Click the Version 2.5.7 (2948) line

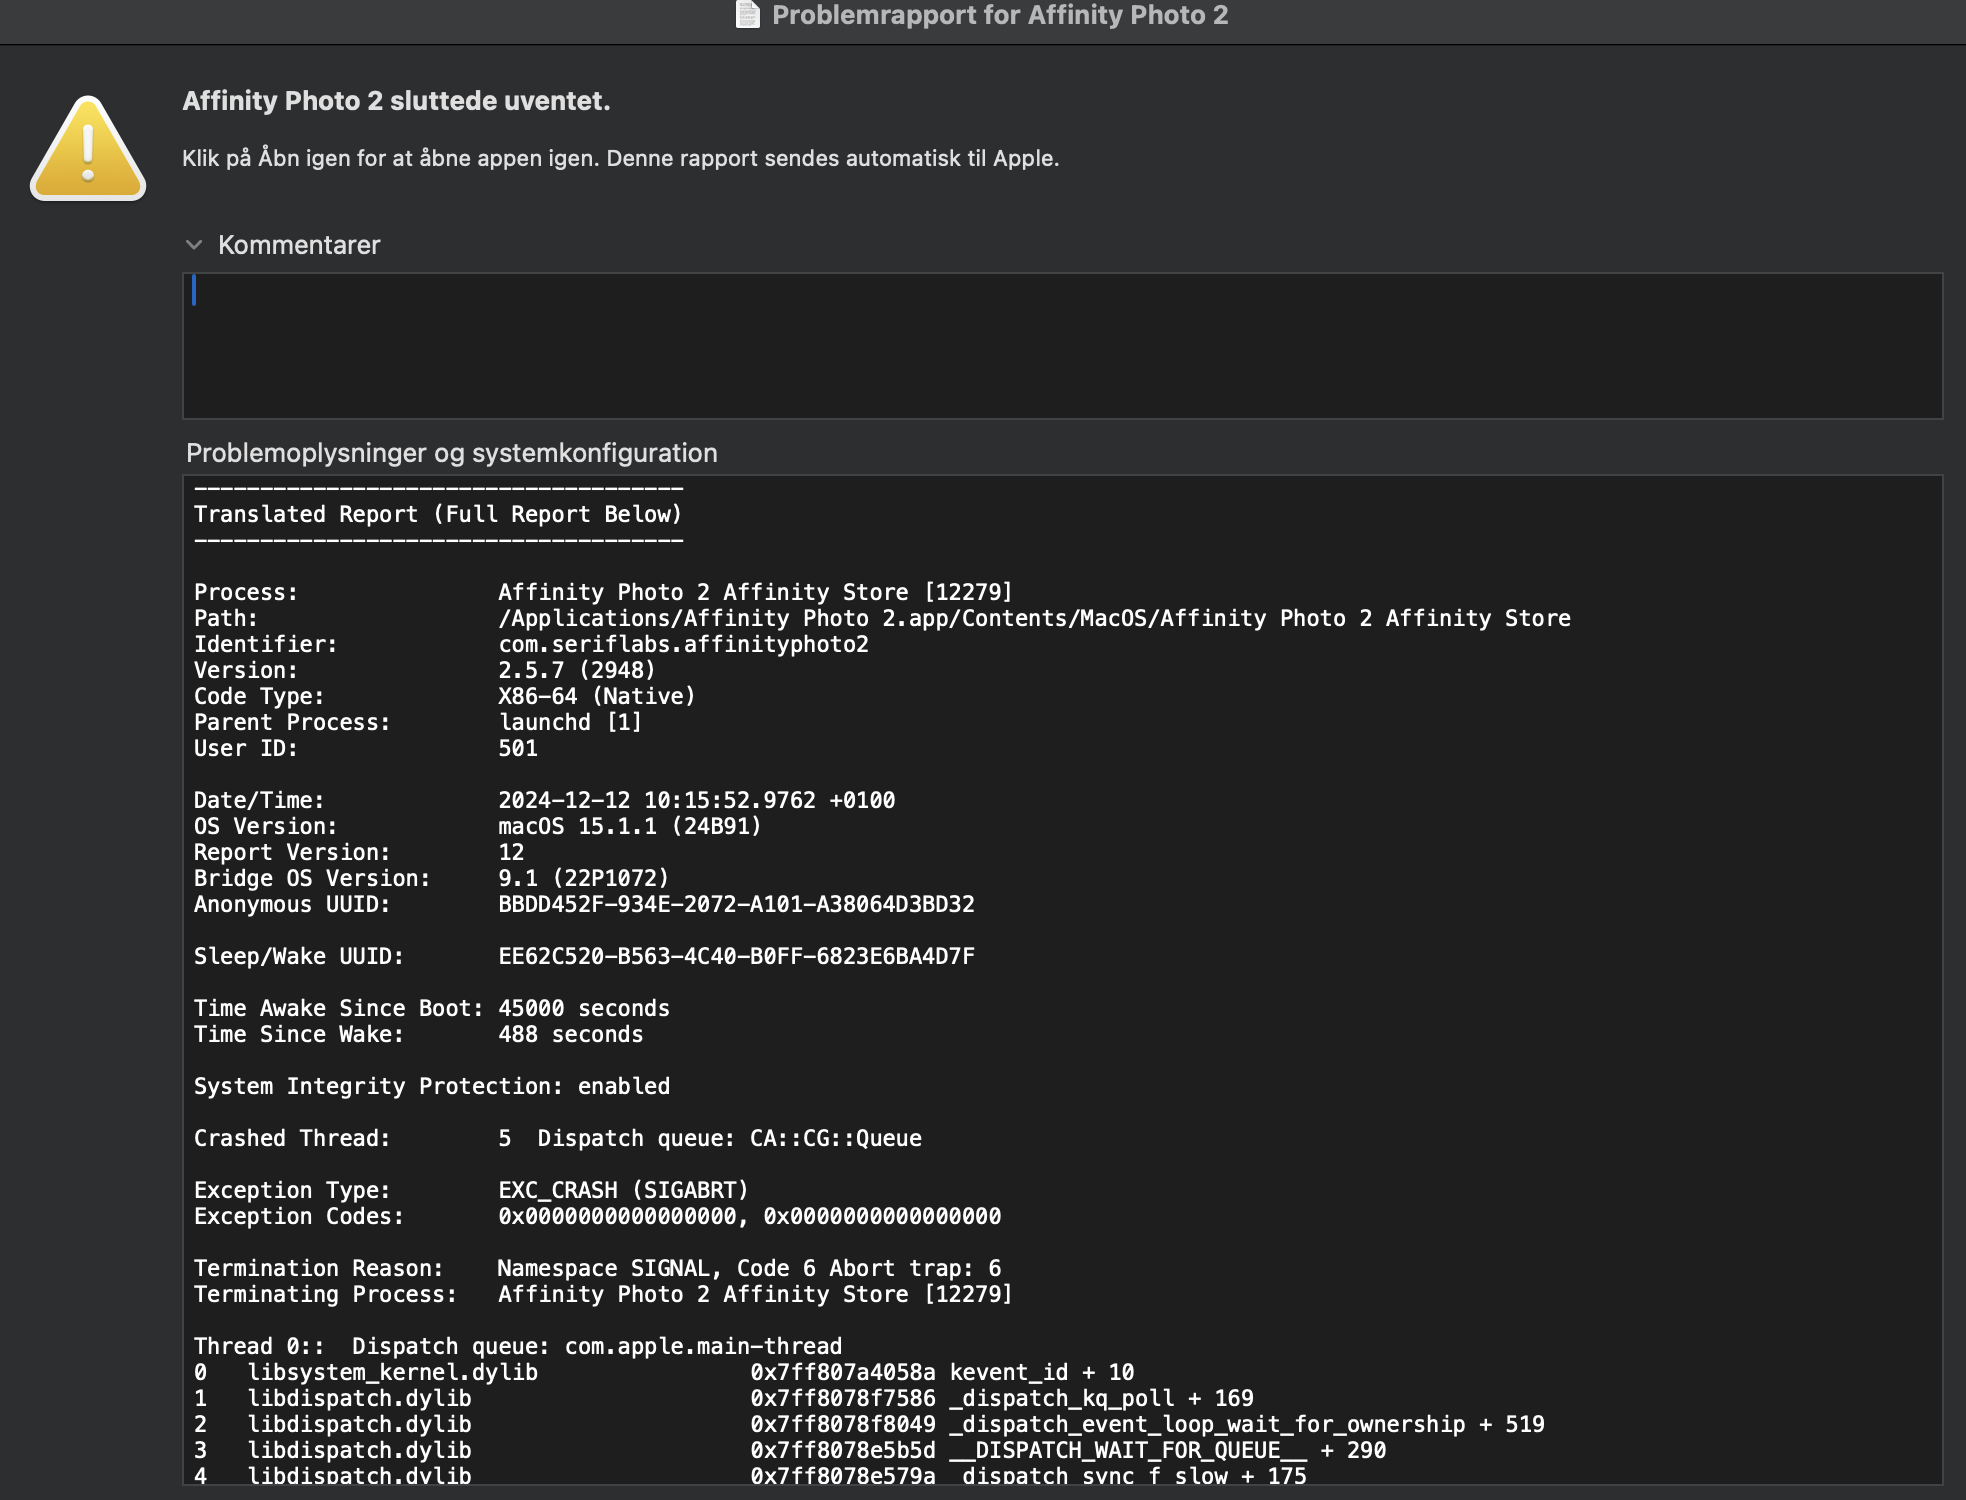tap(576, 670)
